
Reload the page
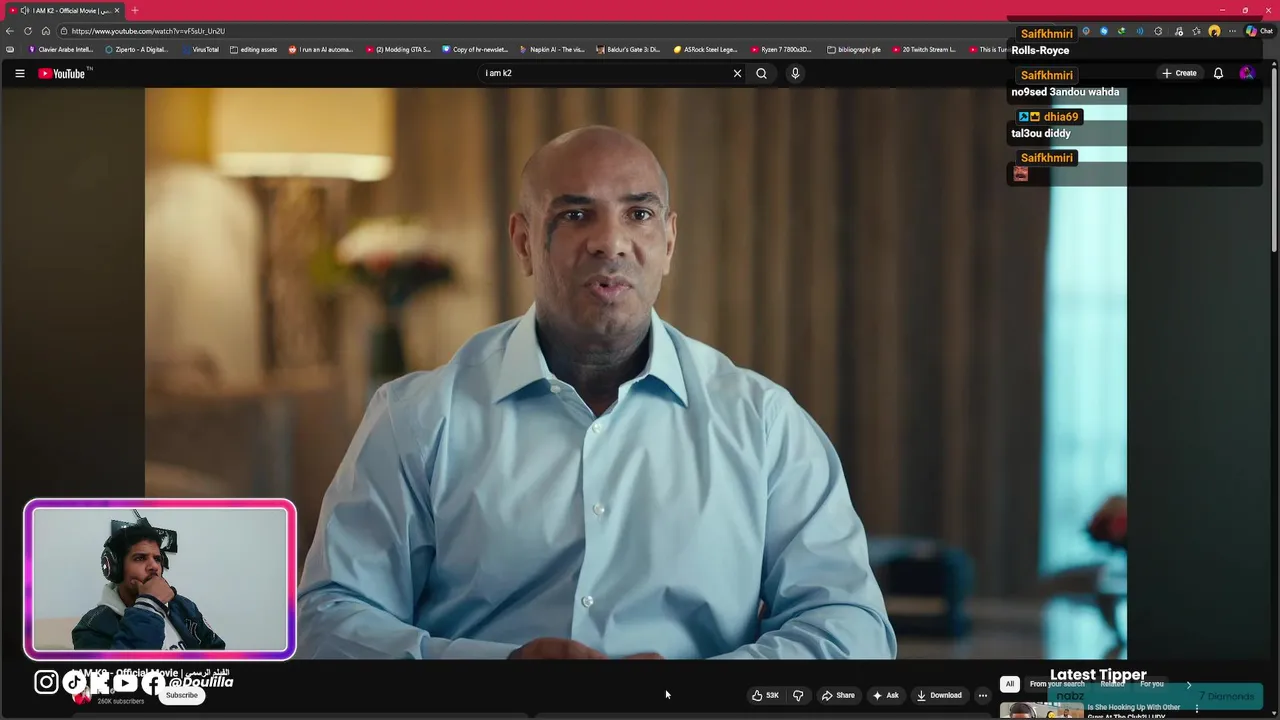click(28, 31)
